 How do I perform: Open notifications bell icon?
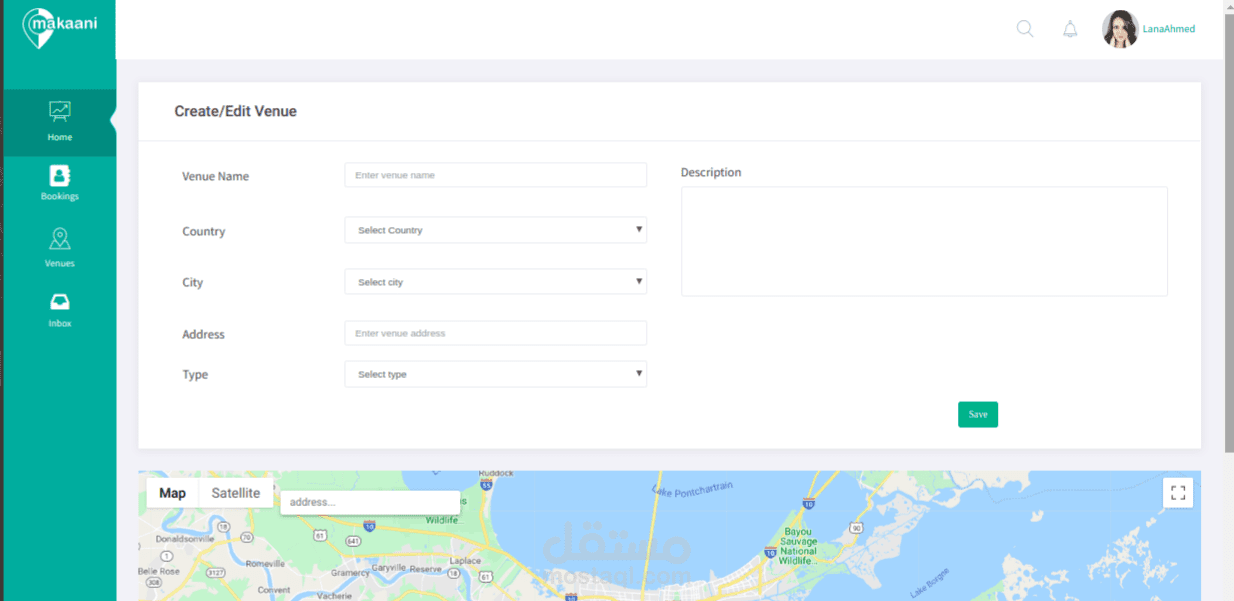click(1070, 29)
